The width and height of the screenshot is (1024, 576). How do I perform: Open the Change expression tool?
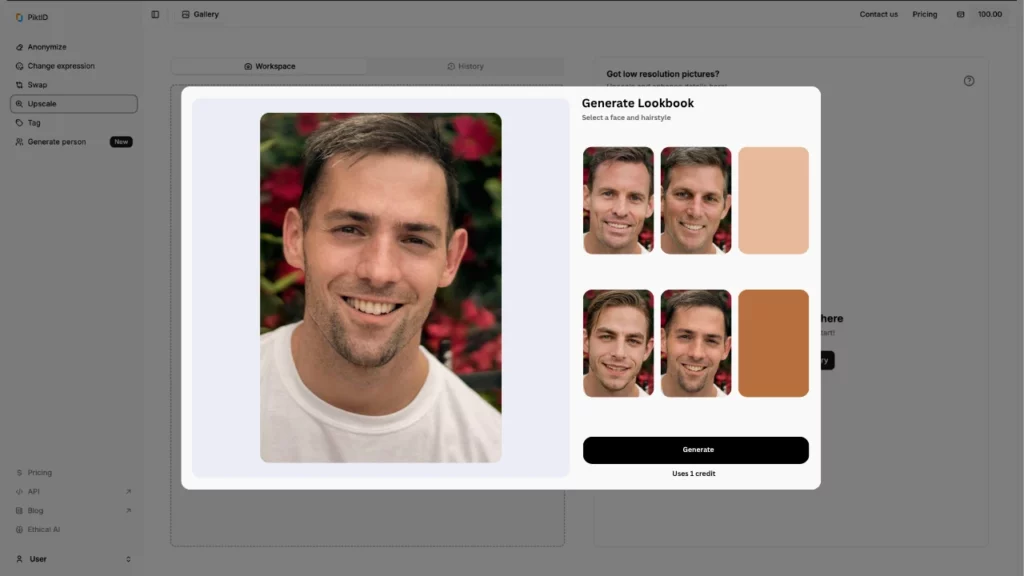59,65
